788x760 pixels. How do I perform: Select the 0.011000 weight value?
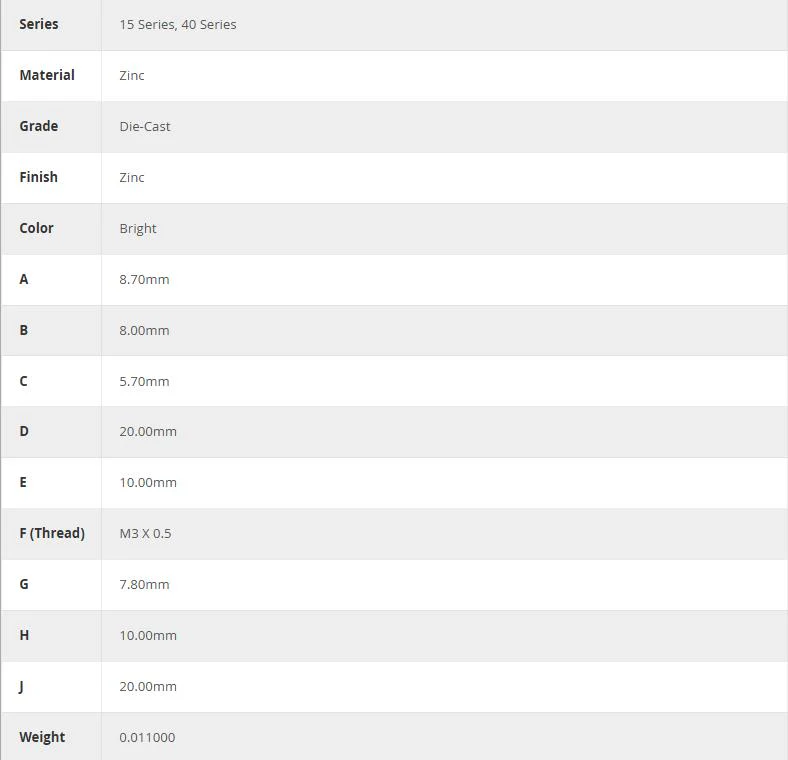(x=147, y=737)
